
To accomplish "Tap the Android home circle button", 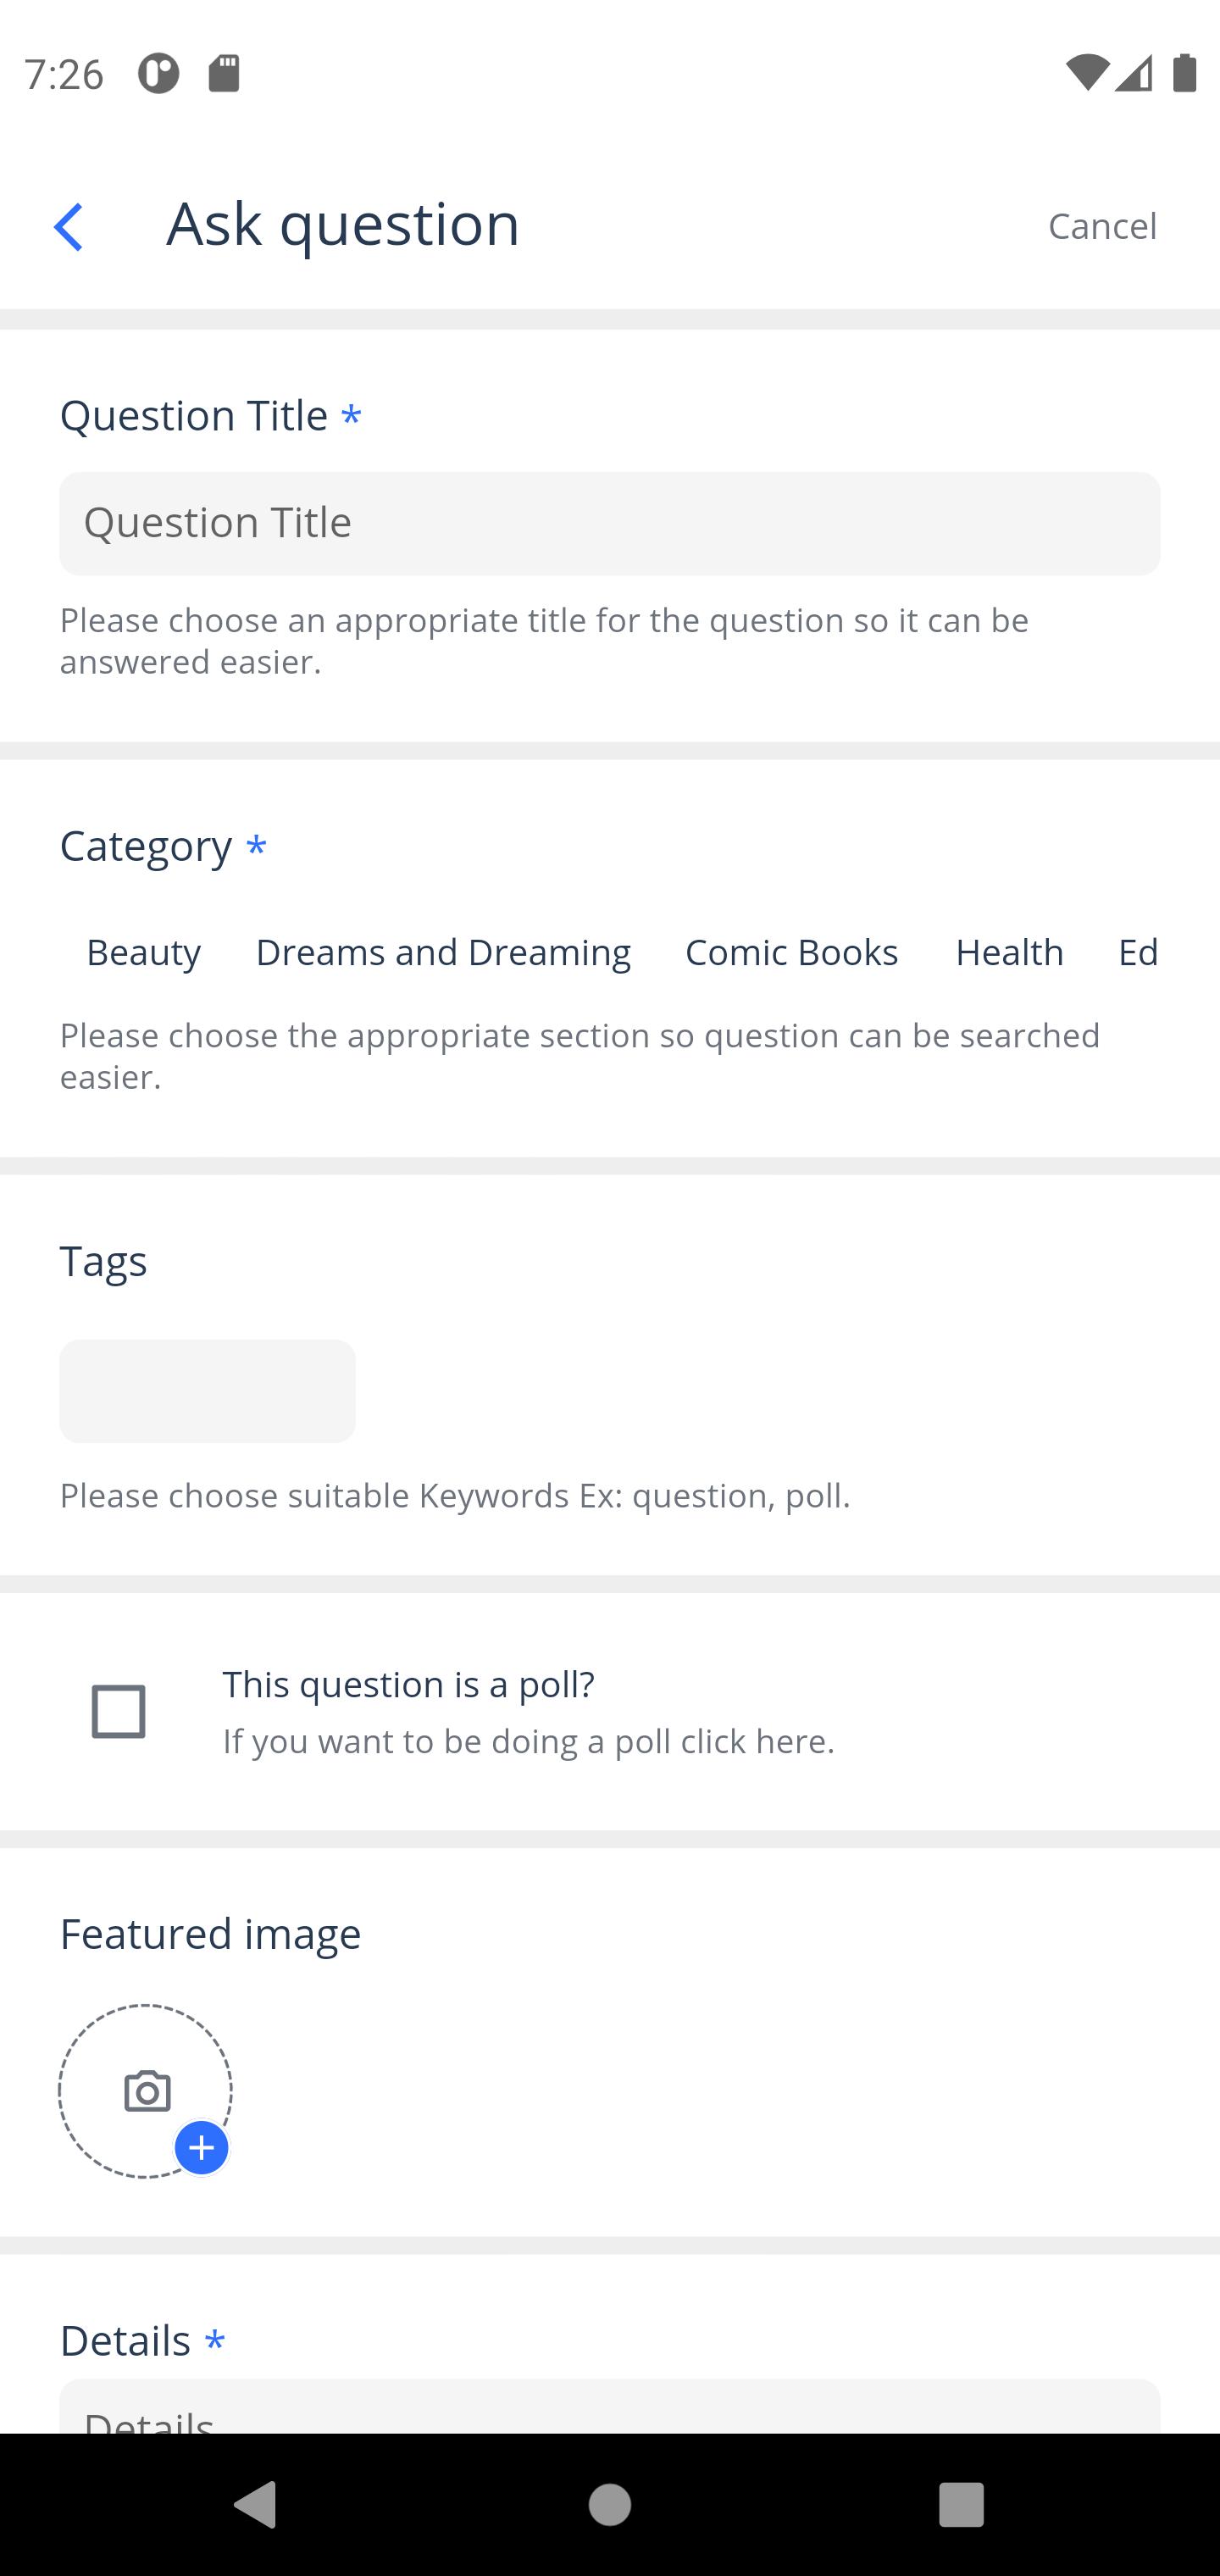I will coord(610,2505).
